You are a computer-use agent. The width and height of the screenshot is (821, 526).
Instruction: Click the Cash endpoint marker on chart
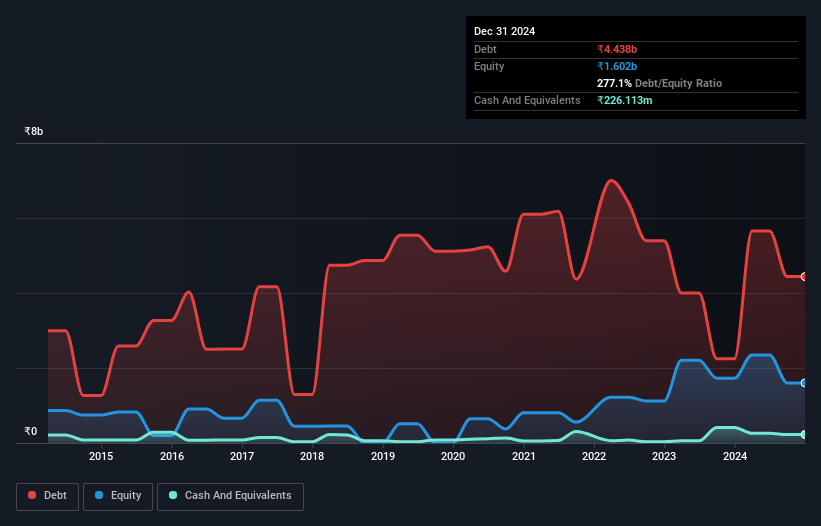[804, 434]
